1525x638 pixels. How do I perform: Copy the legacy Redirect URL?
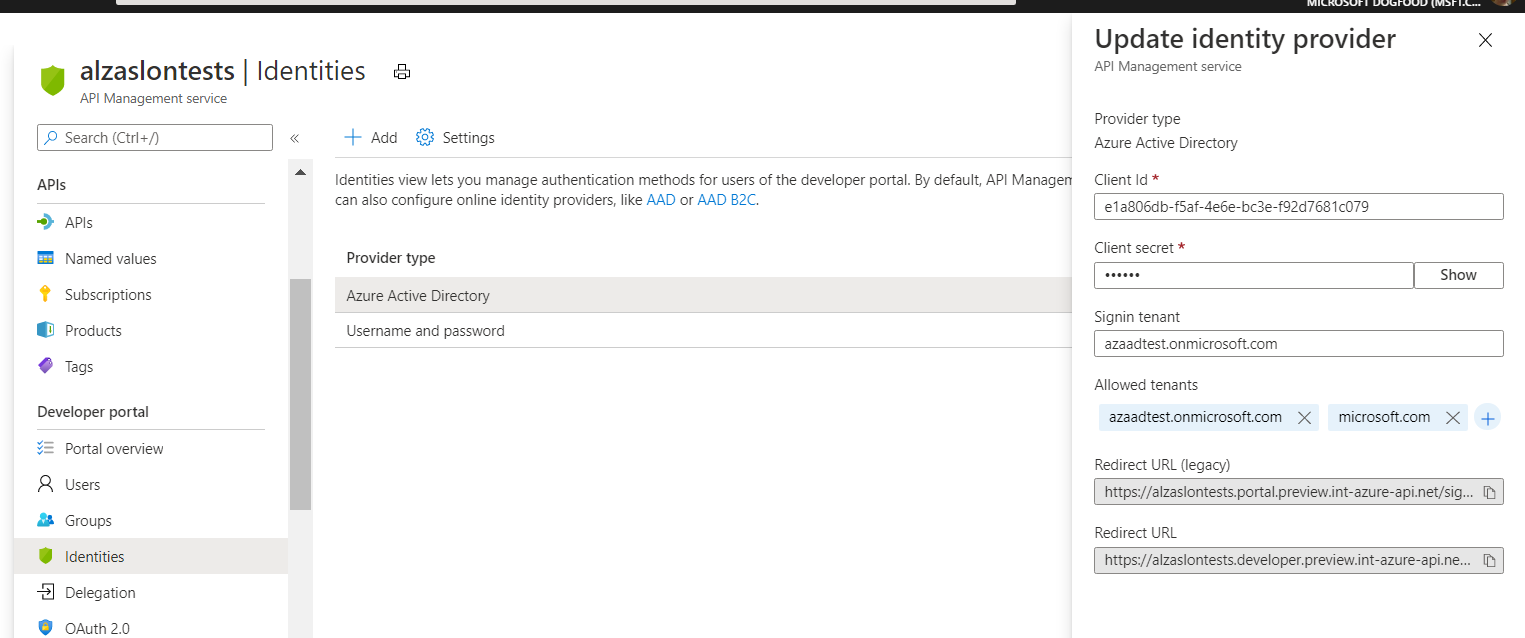(1490, 491)
